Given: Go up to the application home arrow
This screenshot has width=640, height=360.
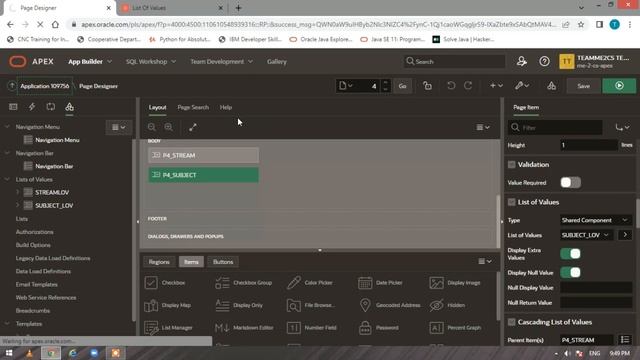Looking at the screenshot, I should 12,86.
